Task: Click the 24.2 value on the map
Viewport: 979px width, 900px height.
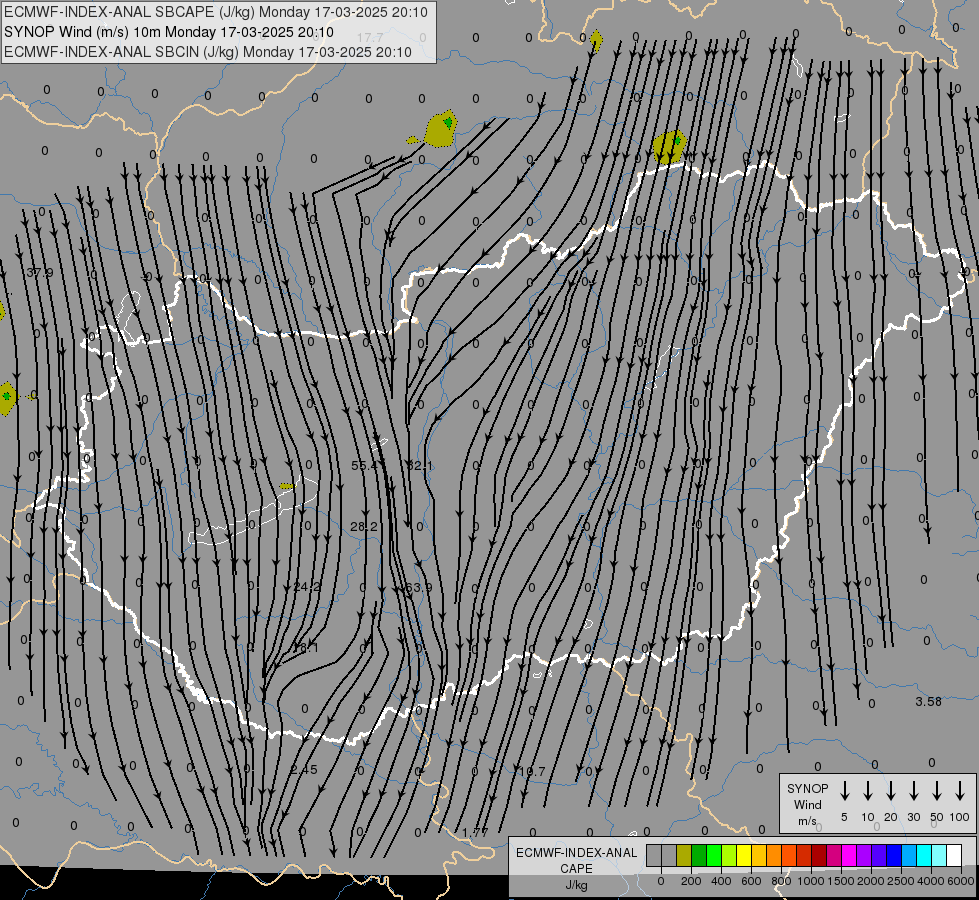Action: (307, 586)
